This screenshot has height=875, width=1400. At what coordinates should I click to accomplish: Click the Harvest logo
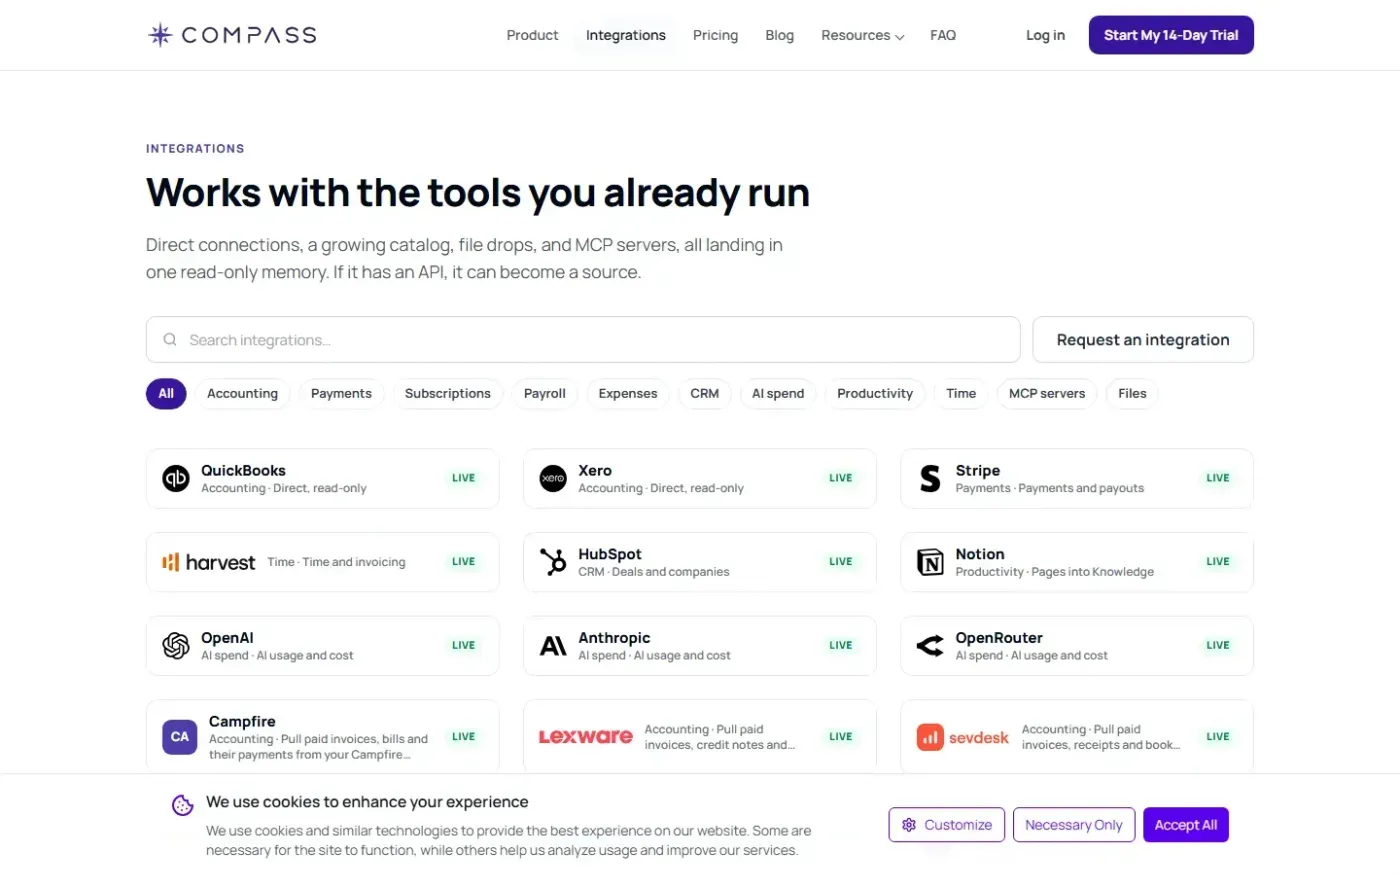[208, 562]
